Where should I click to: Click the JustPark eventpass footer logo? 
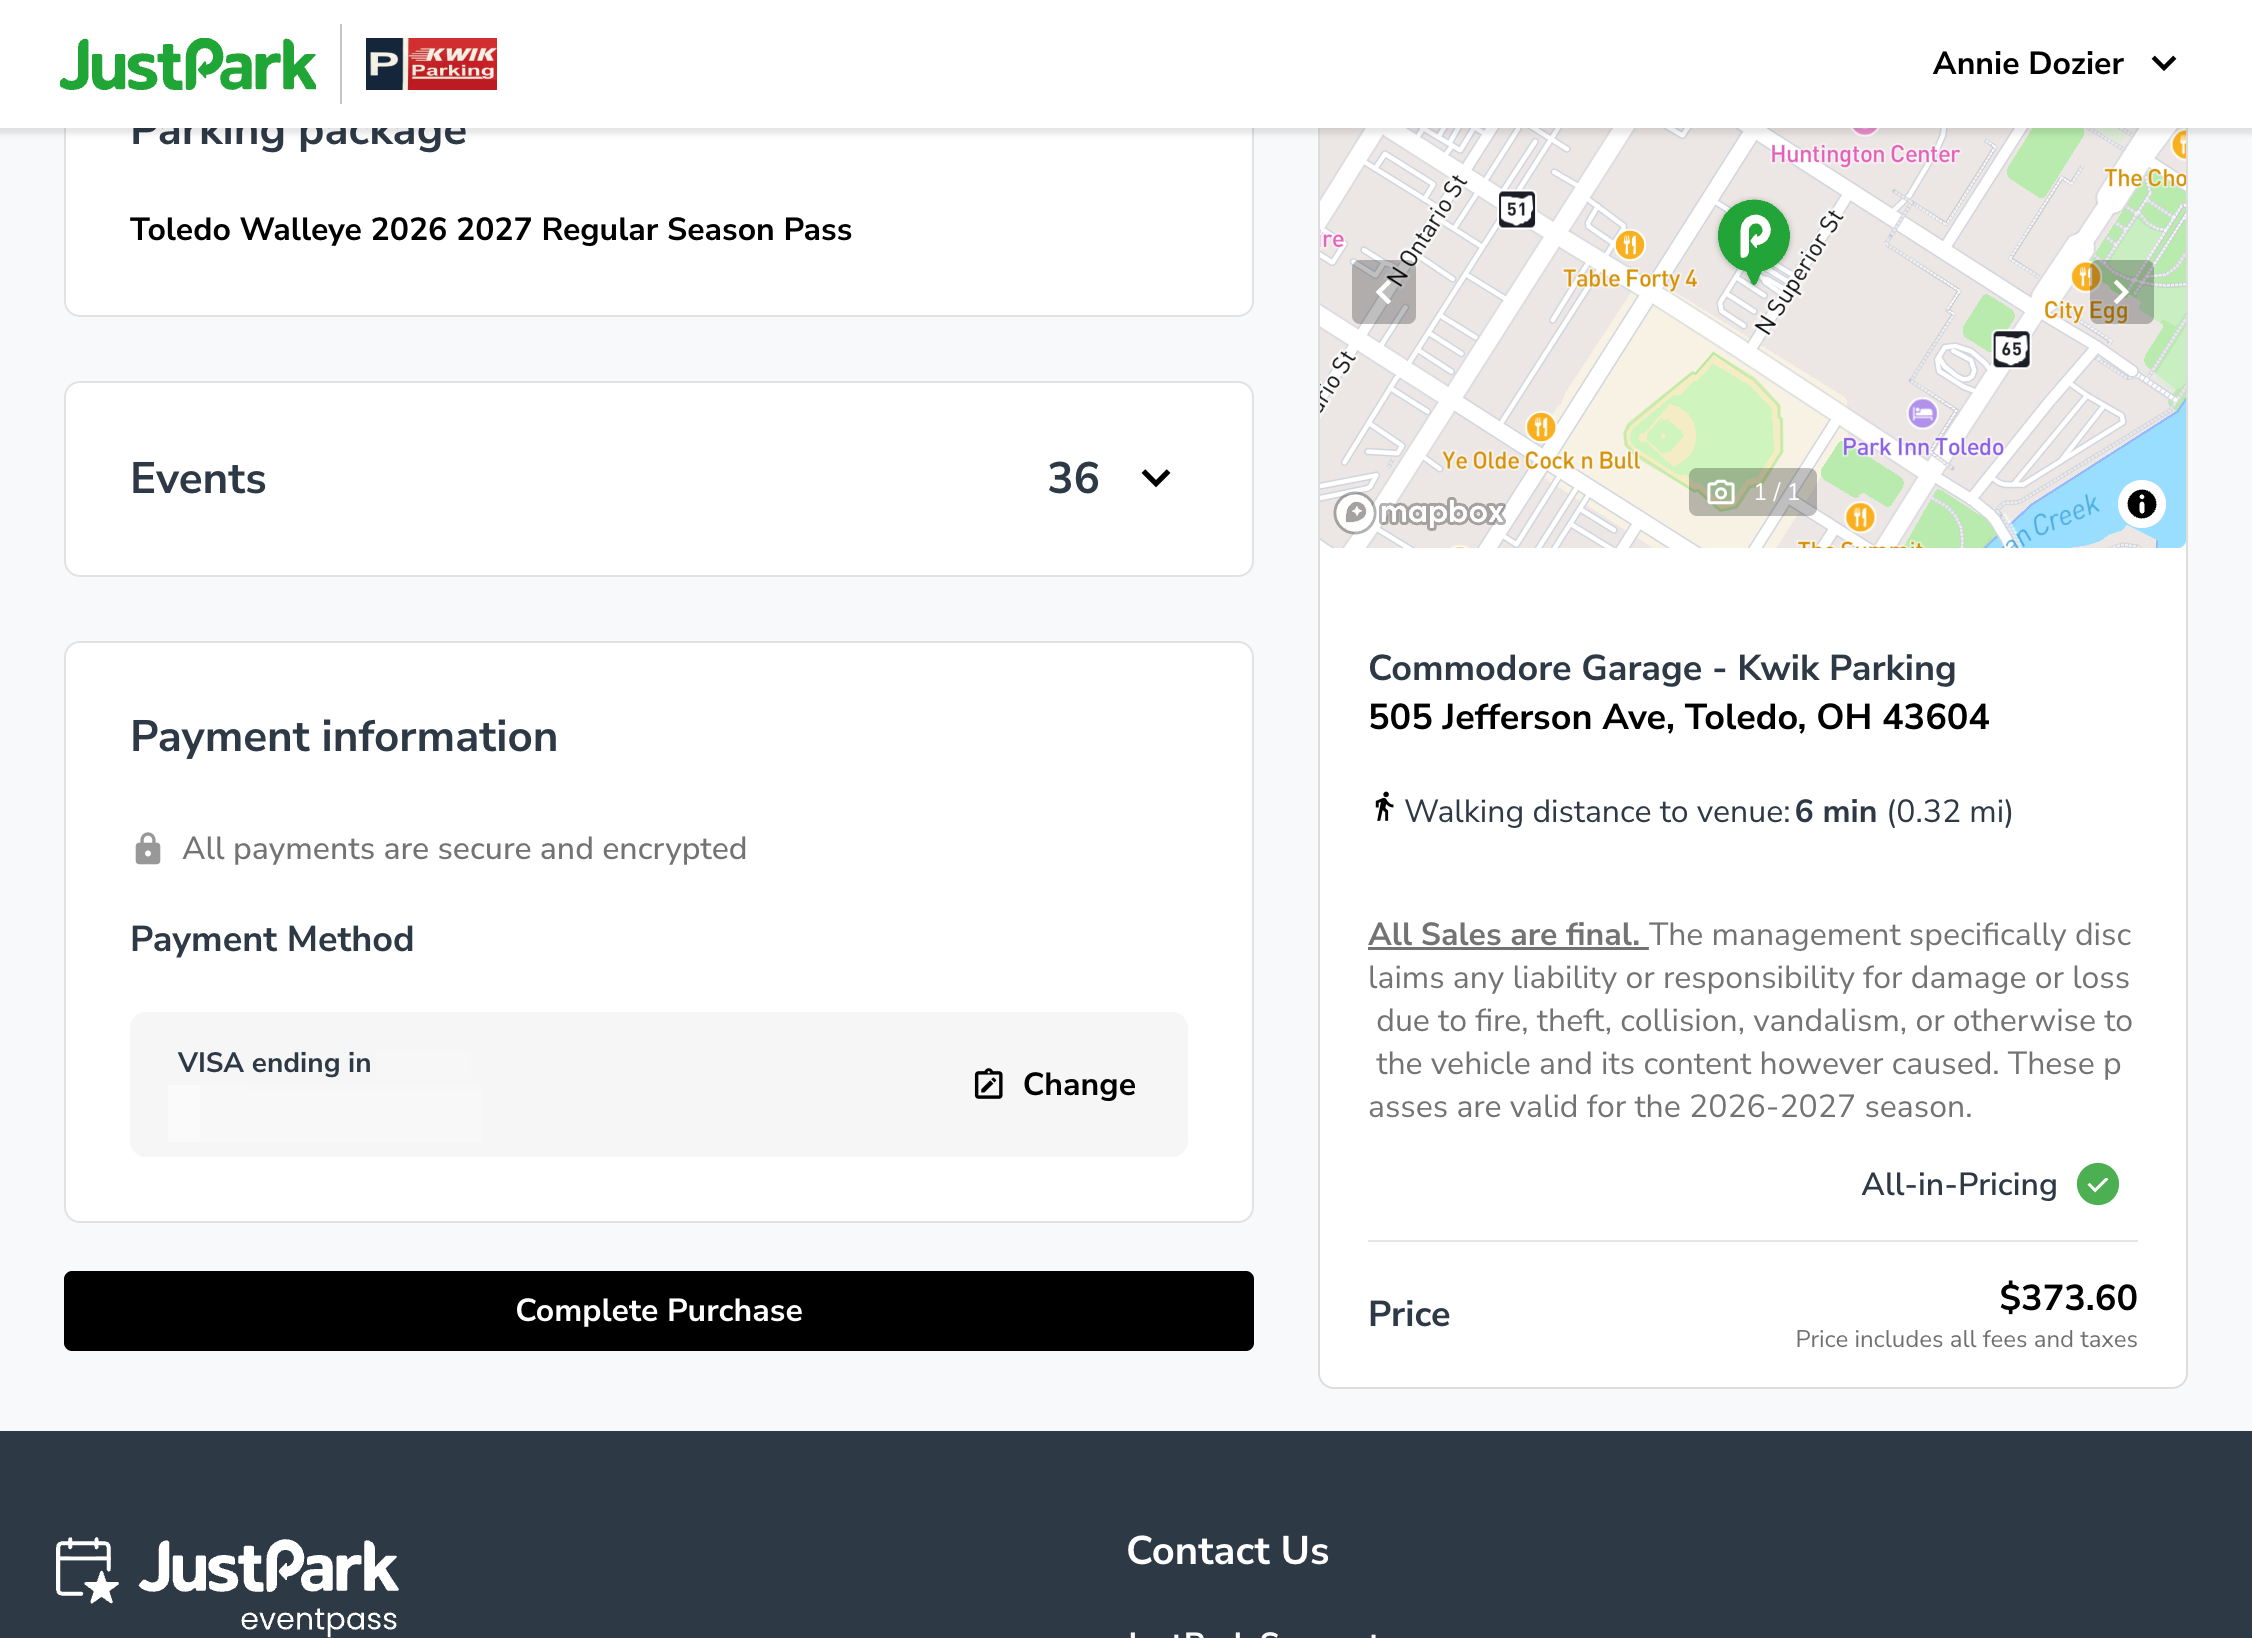coord(227,1585)
